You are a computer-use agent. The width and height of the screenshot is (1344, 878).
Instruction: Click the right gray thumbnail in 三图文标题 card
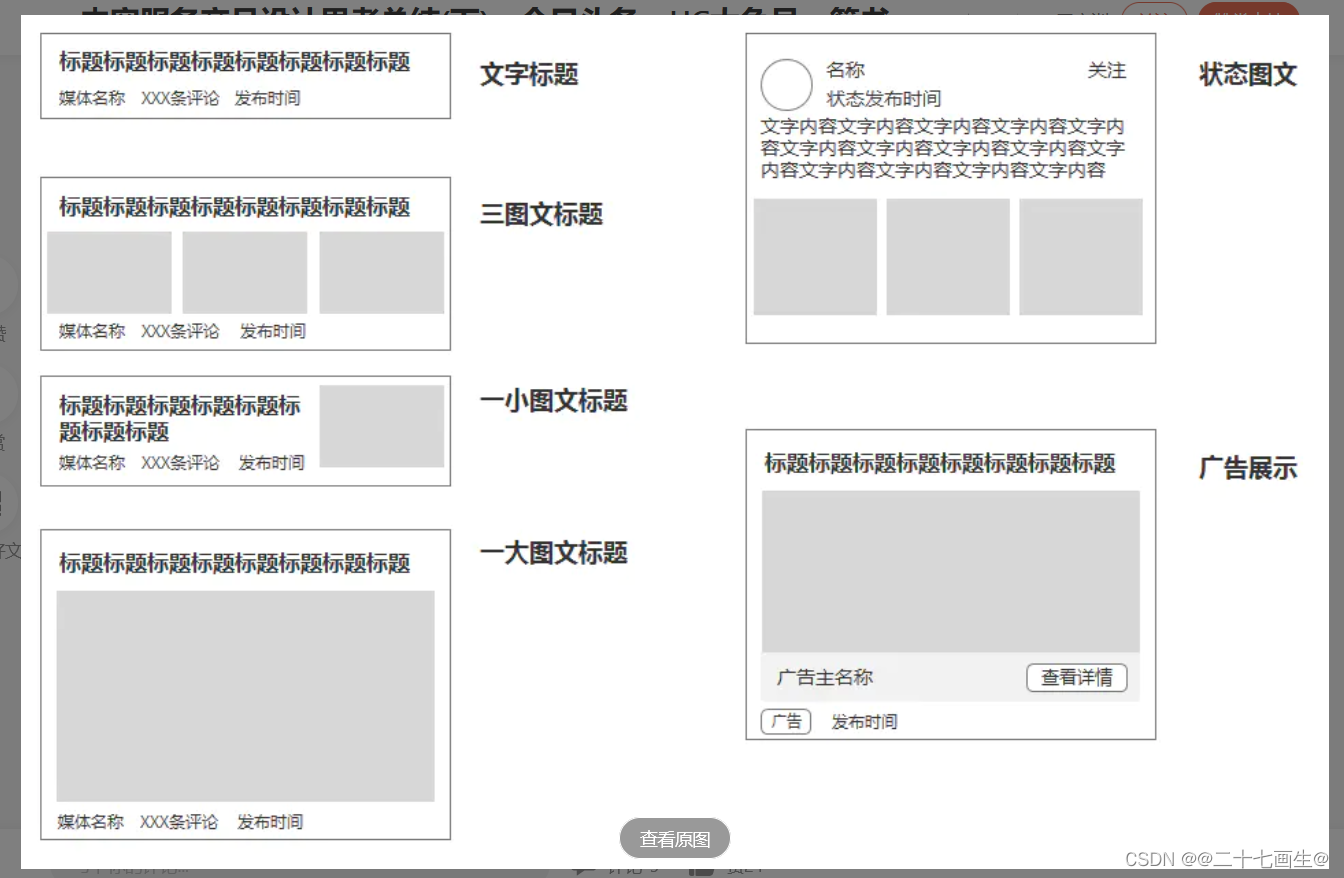pyautogui.click(x=381, y=272)
